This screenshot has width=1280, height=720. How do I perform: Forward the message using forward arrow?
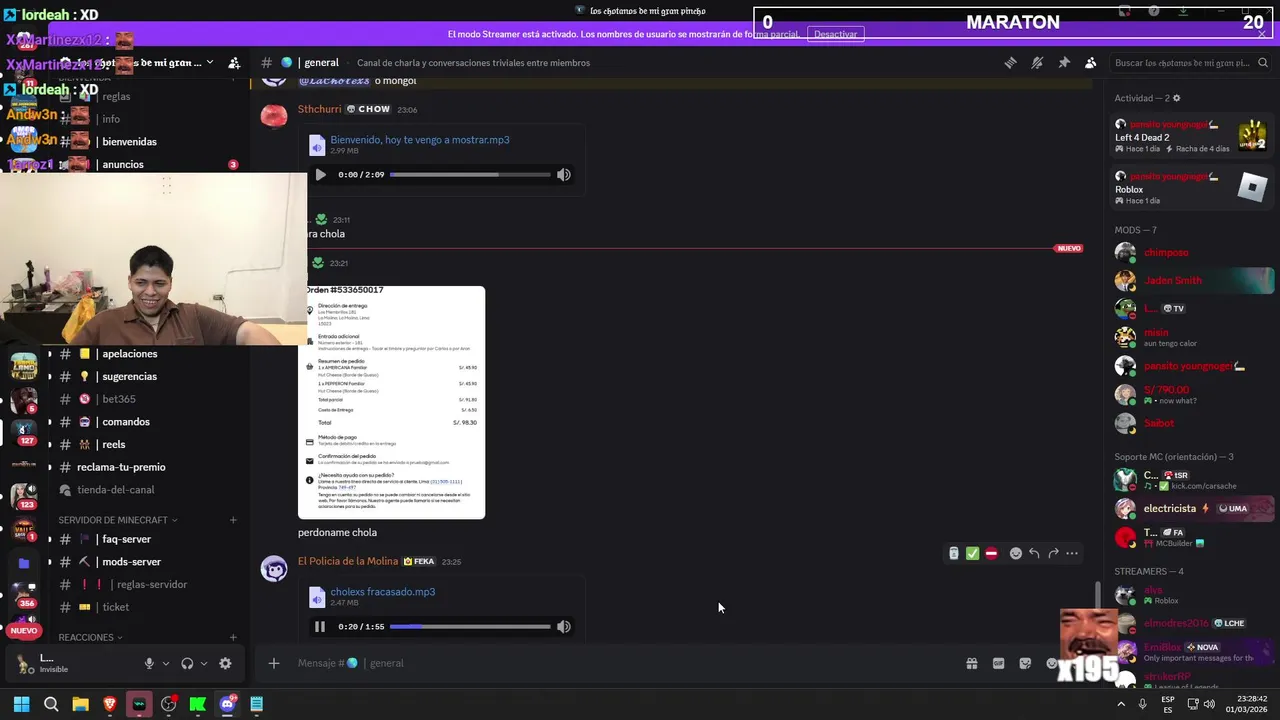click(1053, 553)
